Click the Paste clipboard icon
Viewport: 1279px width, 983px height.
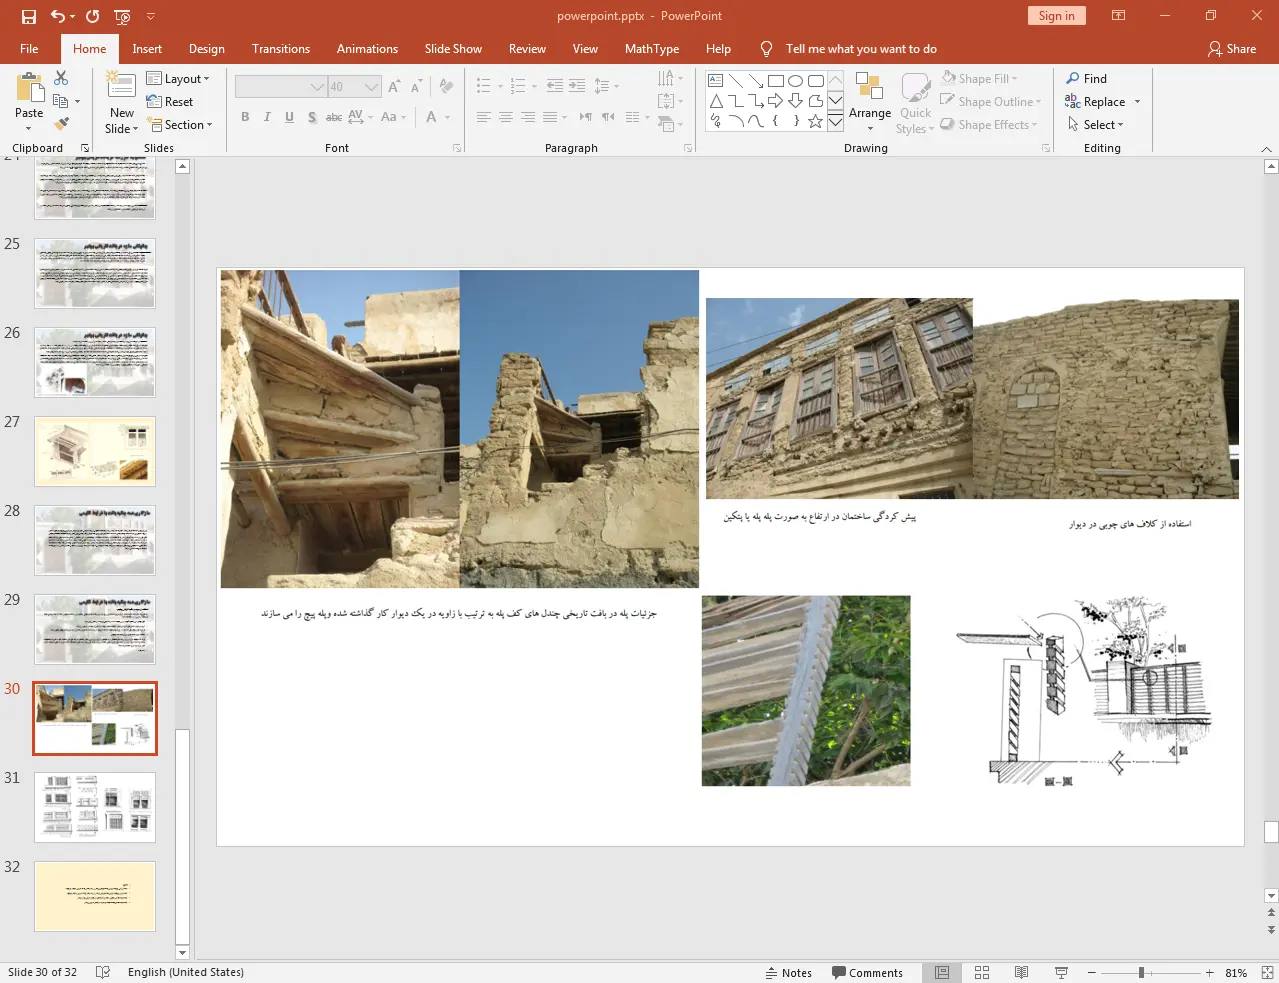coord(29,88)
